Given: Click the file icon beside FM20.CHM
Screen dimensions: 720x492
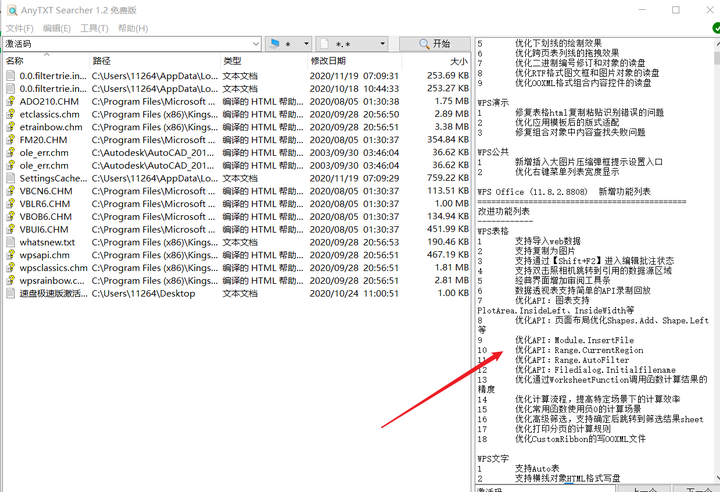Looking at the screenshot, I should [x=11, y=140].
